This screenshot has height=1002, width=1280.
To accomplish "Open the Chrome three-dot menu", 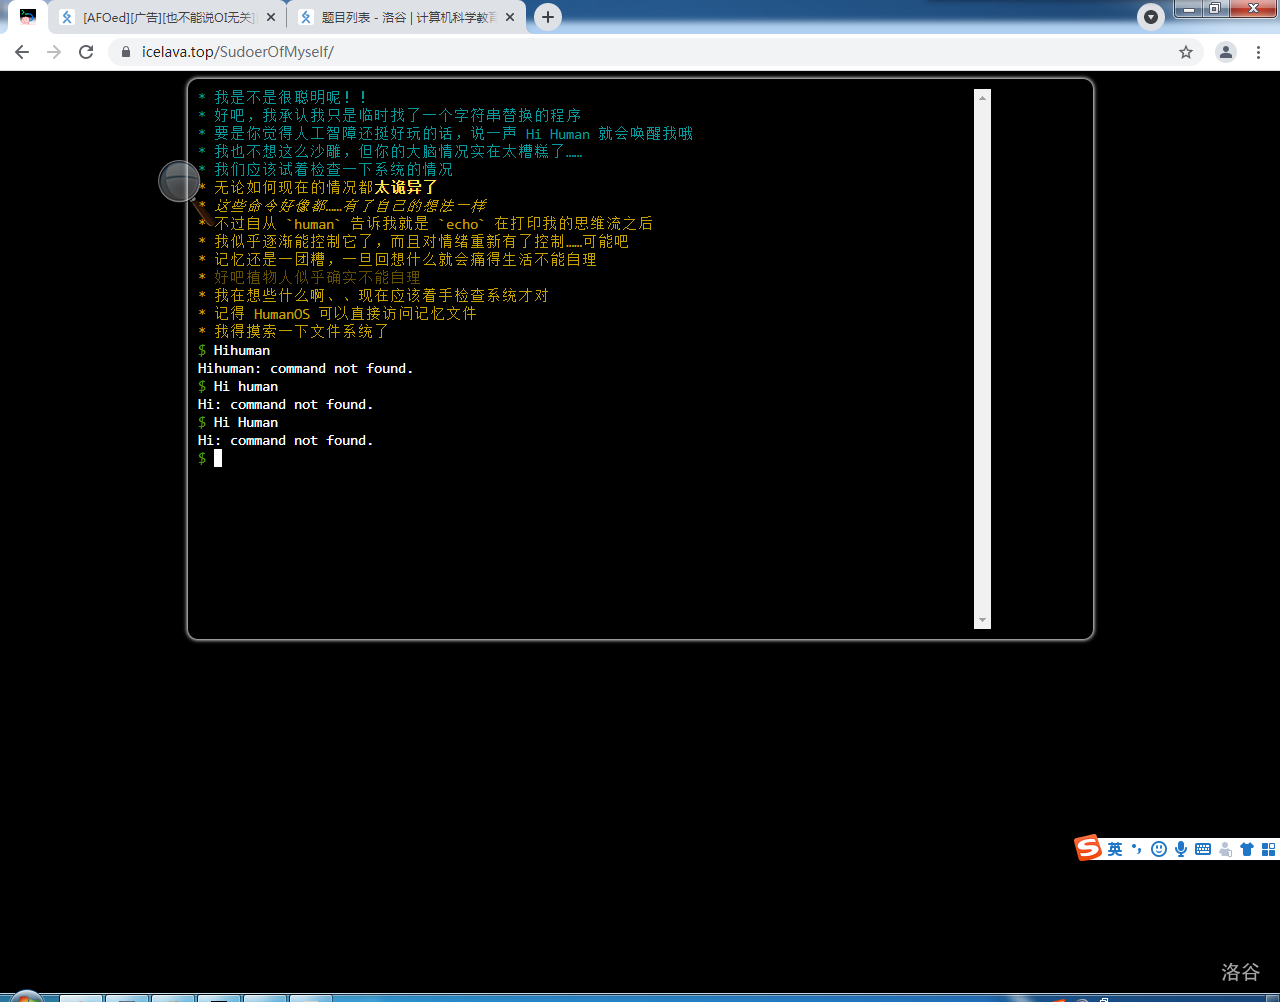I will click(1258, 52).
